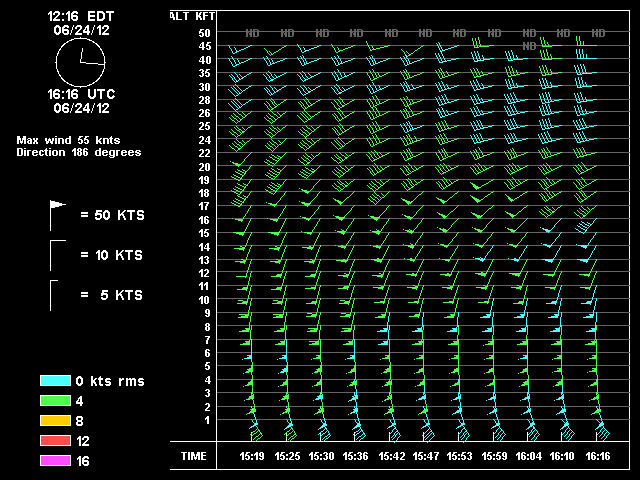640x480 pixels.
Task: Click the 12 altitude label
Action: [204, 273]
